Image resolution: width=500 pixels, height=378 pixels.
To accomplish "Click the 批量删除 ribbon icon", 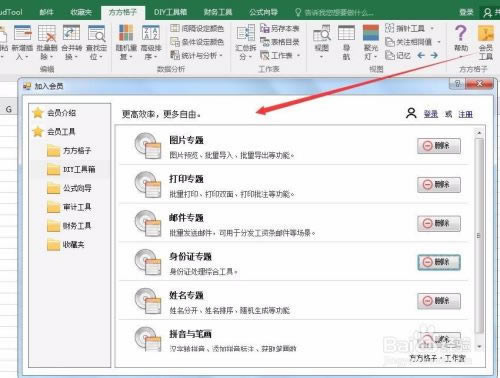I will click(x=47, y=34).
